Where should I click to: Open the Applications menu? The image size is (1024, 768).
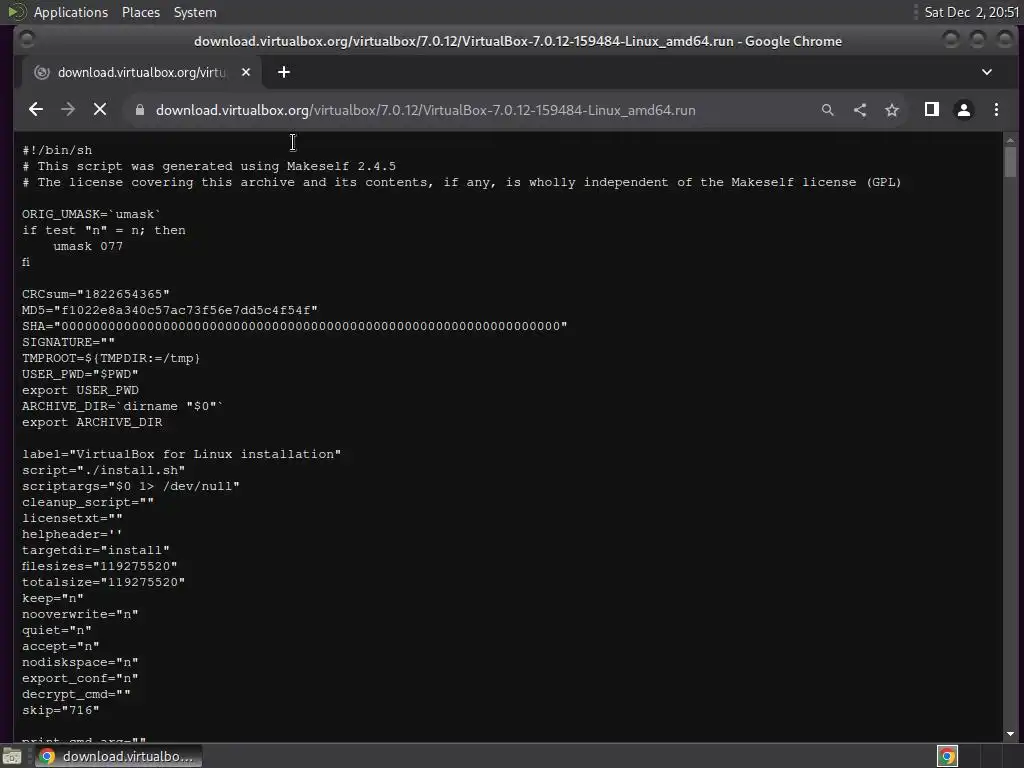pos(71,12)
